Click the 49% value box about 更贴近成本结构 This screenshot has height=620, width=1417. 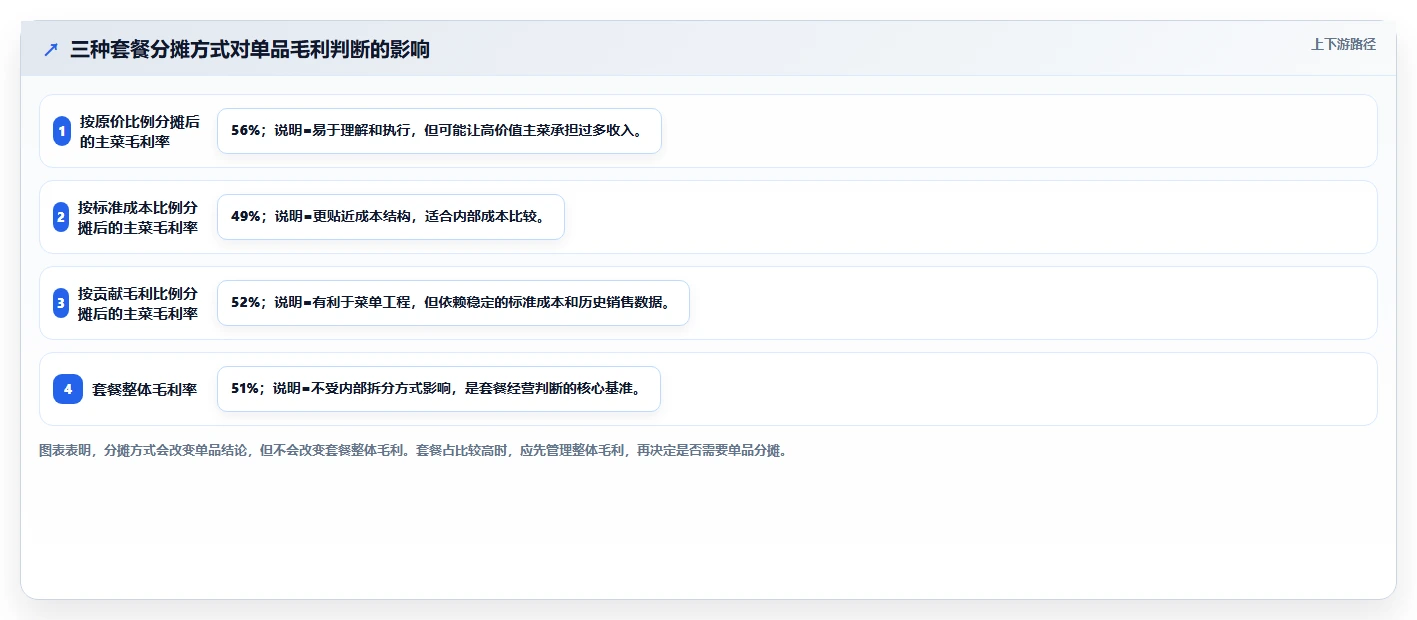tap(391, 217)
